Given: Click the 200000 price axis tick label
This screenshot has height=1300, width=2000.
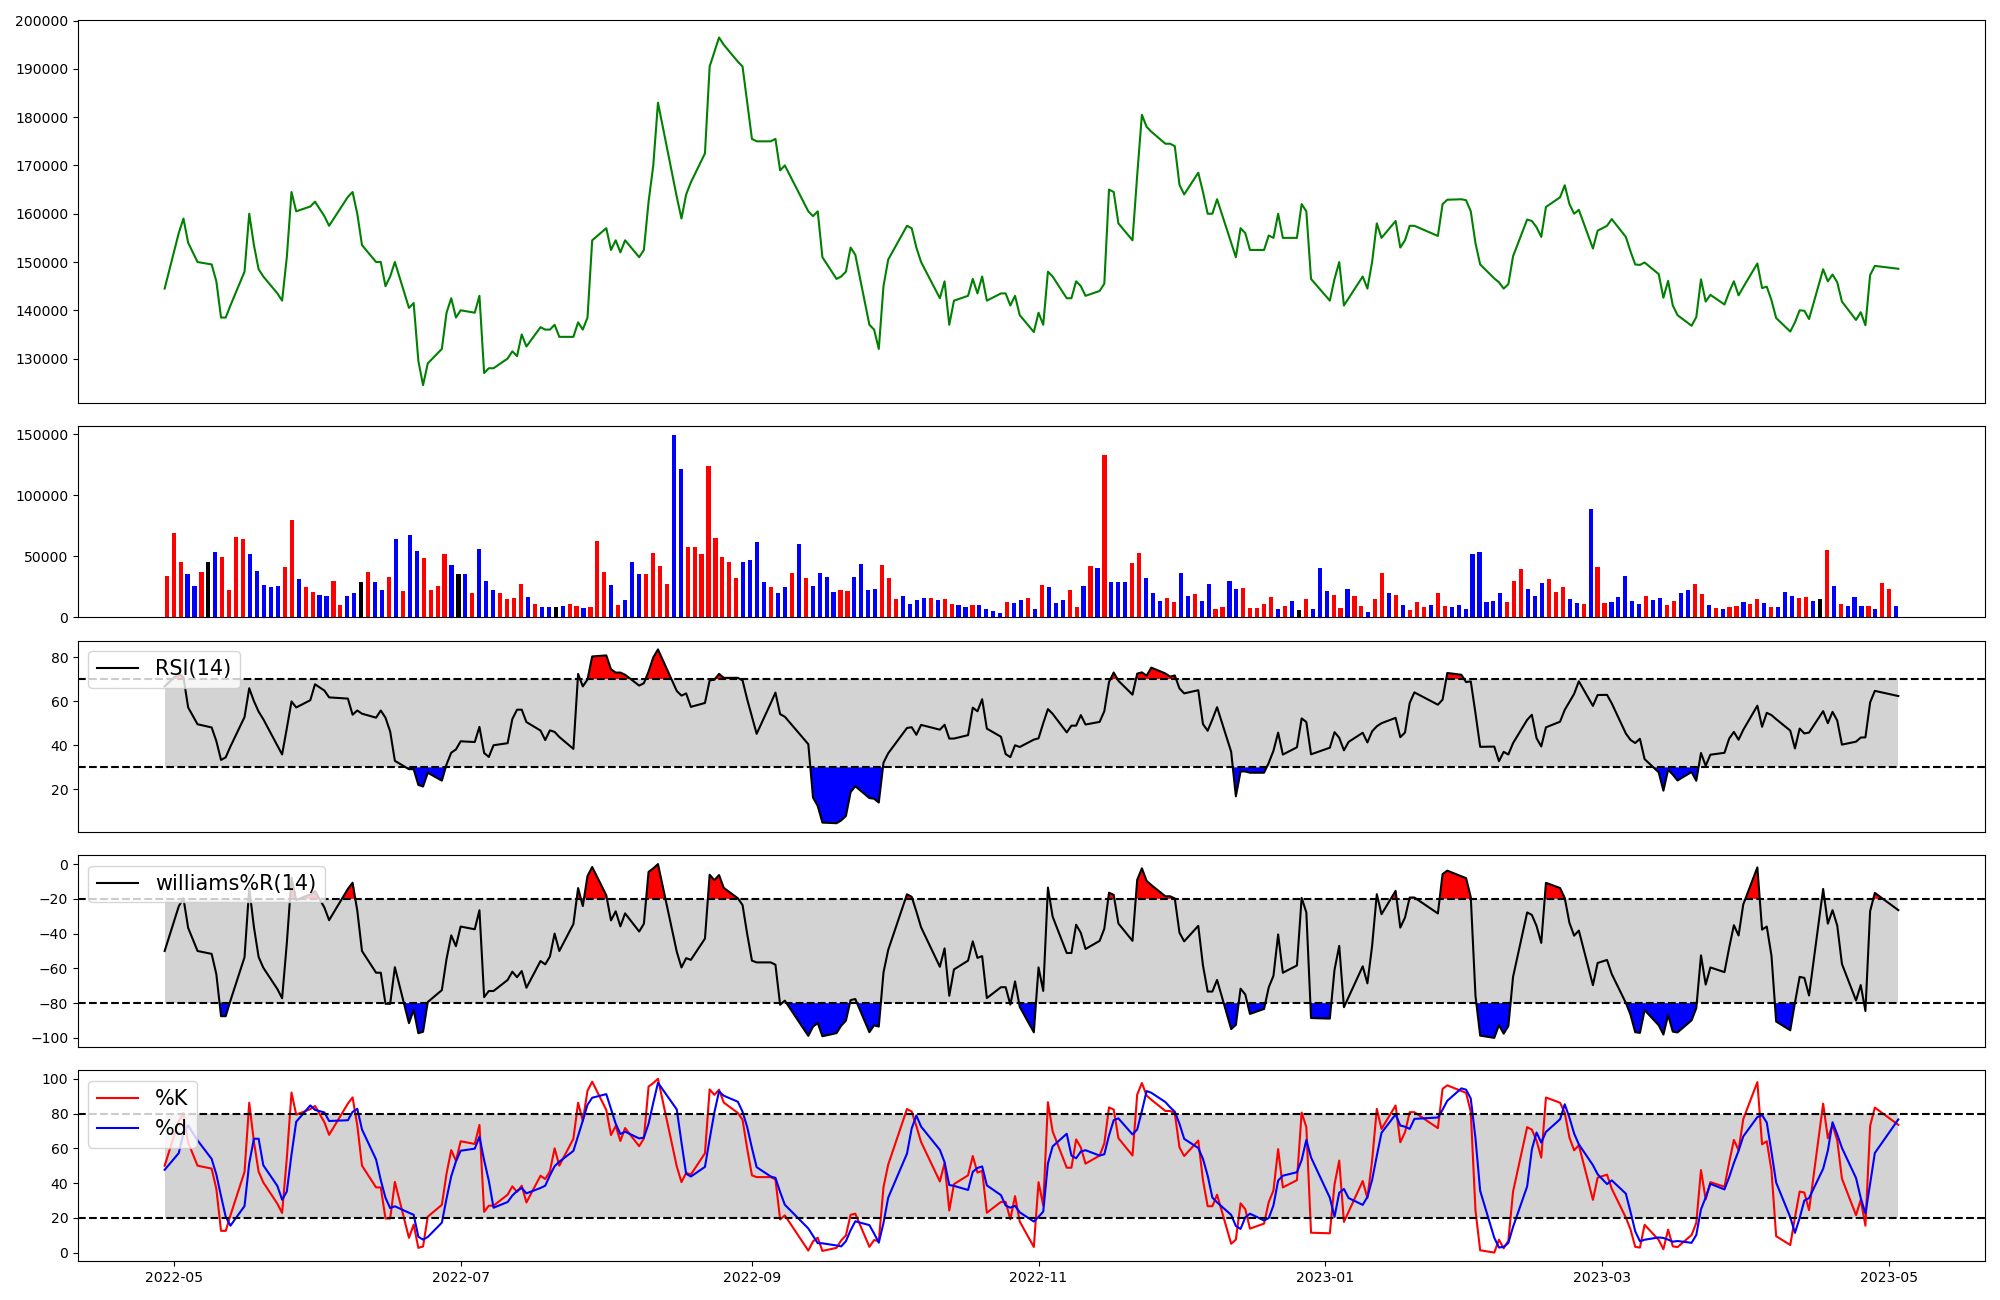Looking at the screenshot, I should tap(41, 21).
